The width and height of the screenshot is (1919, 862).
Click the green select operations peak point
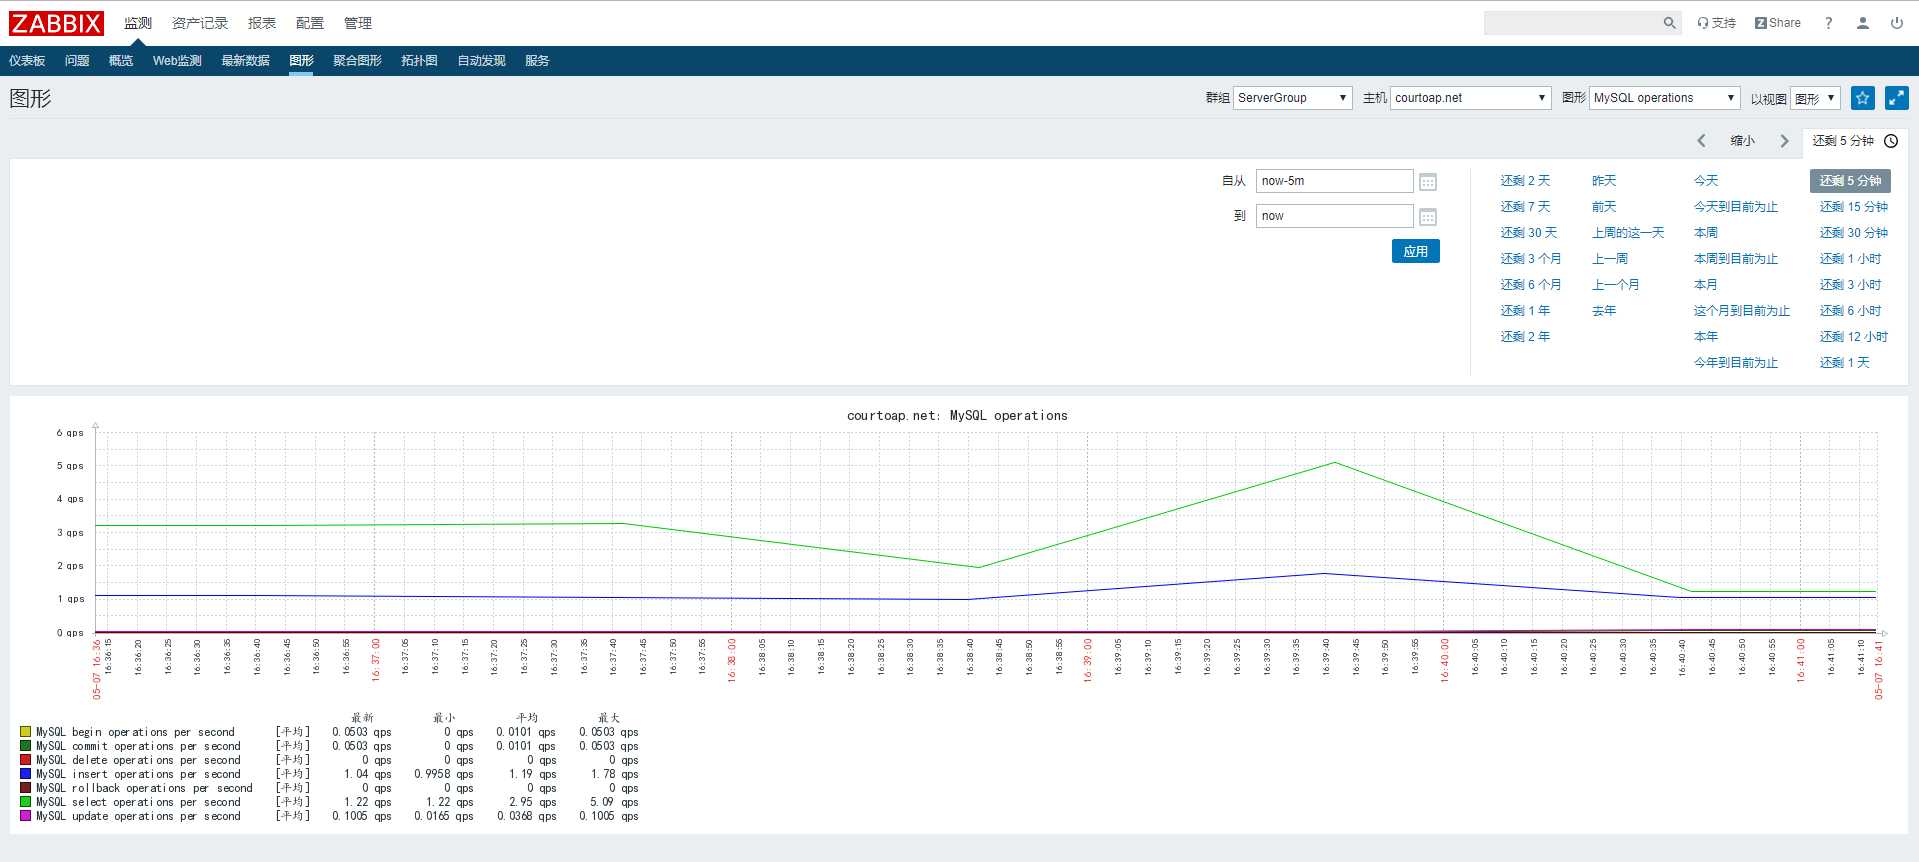(1335, 462)
